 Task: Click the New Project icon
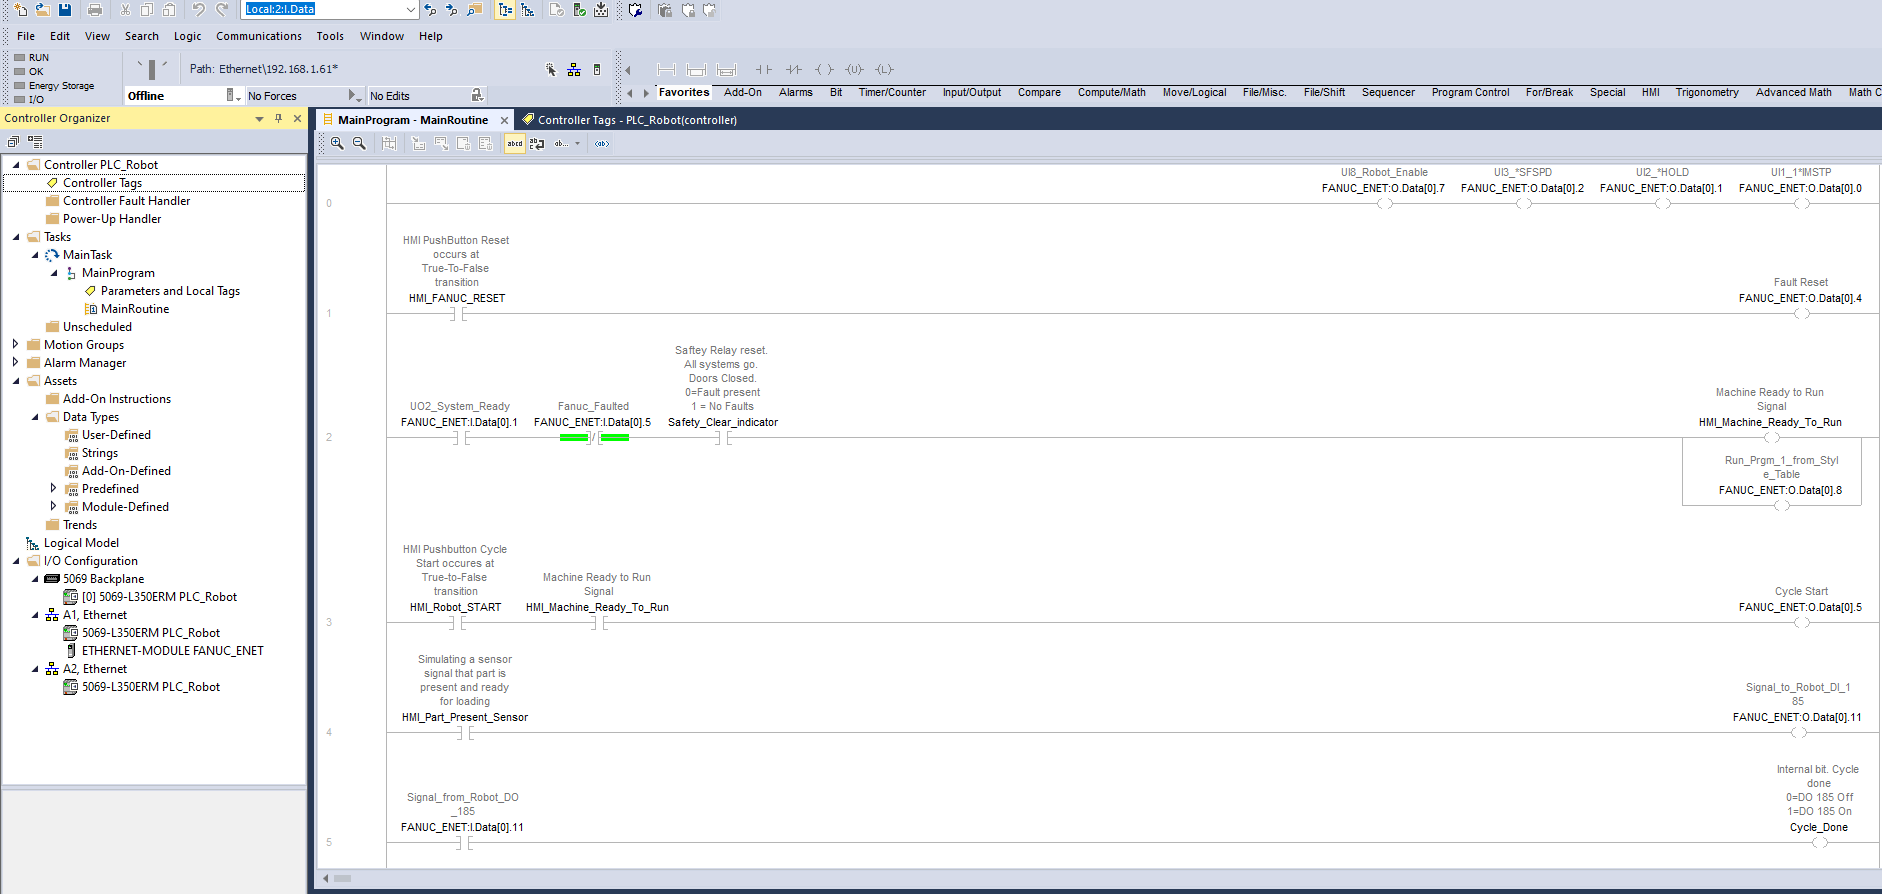[21, 10]
